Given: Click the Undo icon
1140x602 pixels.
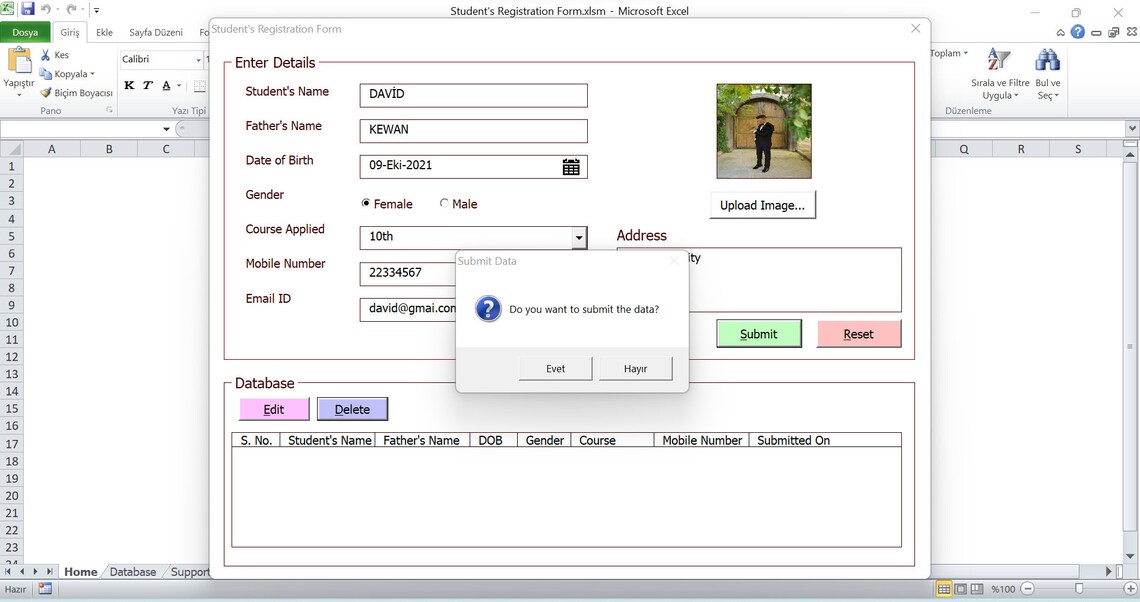Looking at the screenshot, I should 47,10.
